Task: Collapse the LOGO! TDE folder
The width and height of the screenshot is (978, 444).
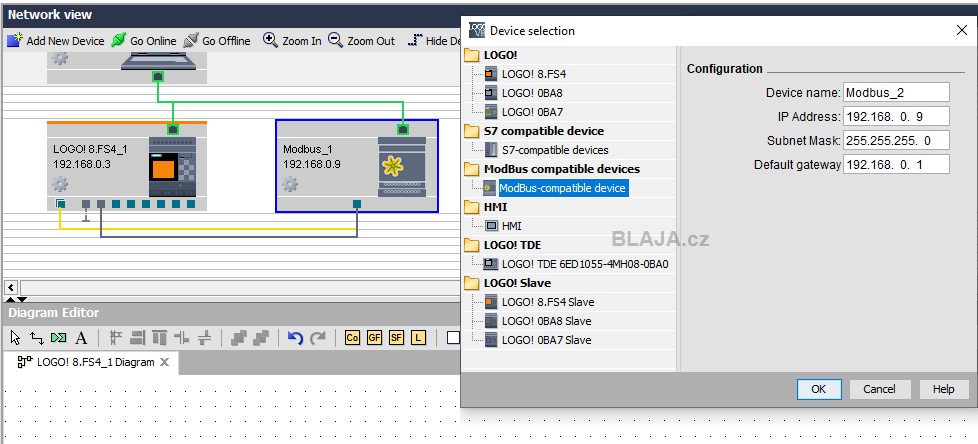Action: (472, 245)
